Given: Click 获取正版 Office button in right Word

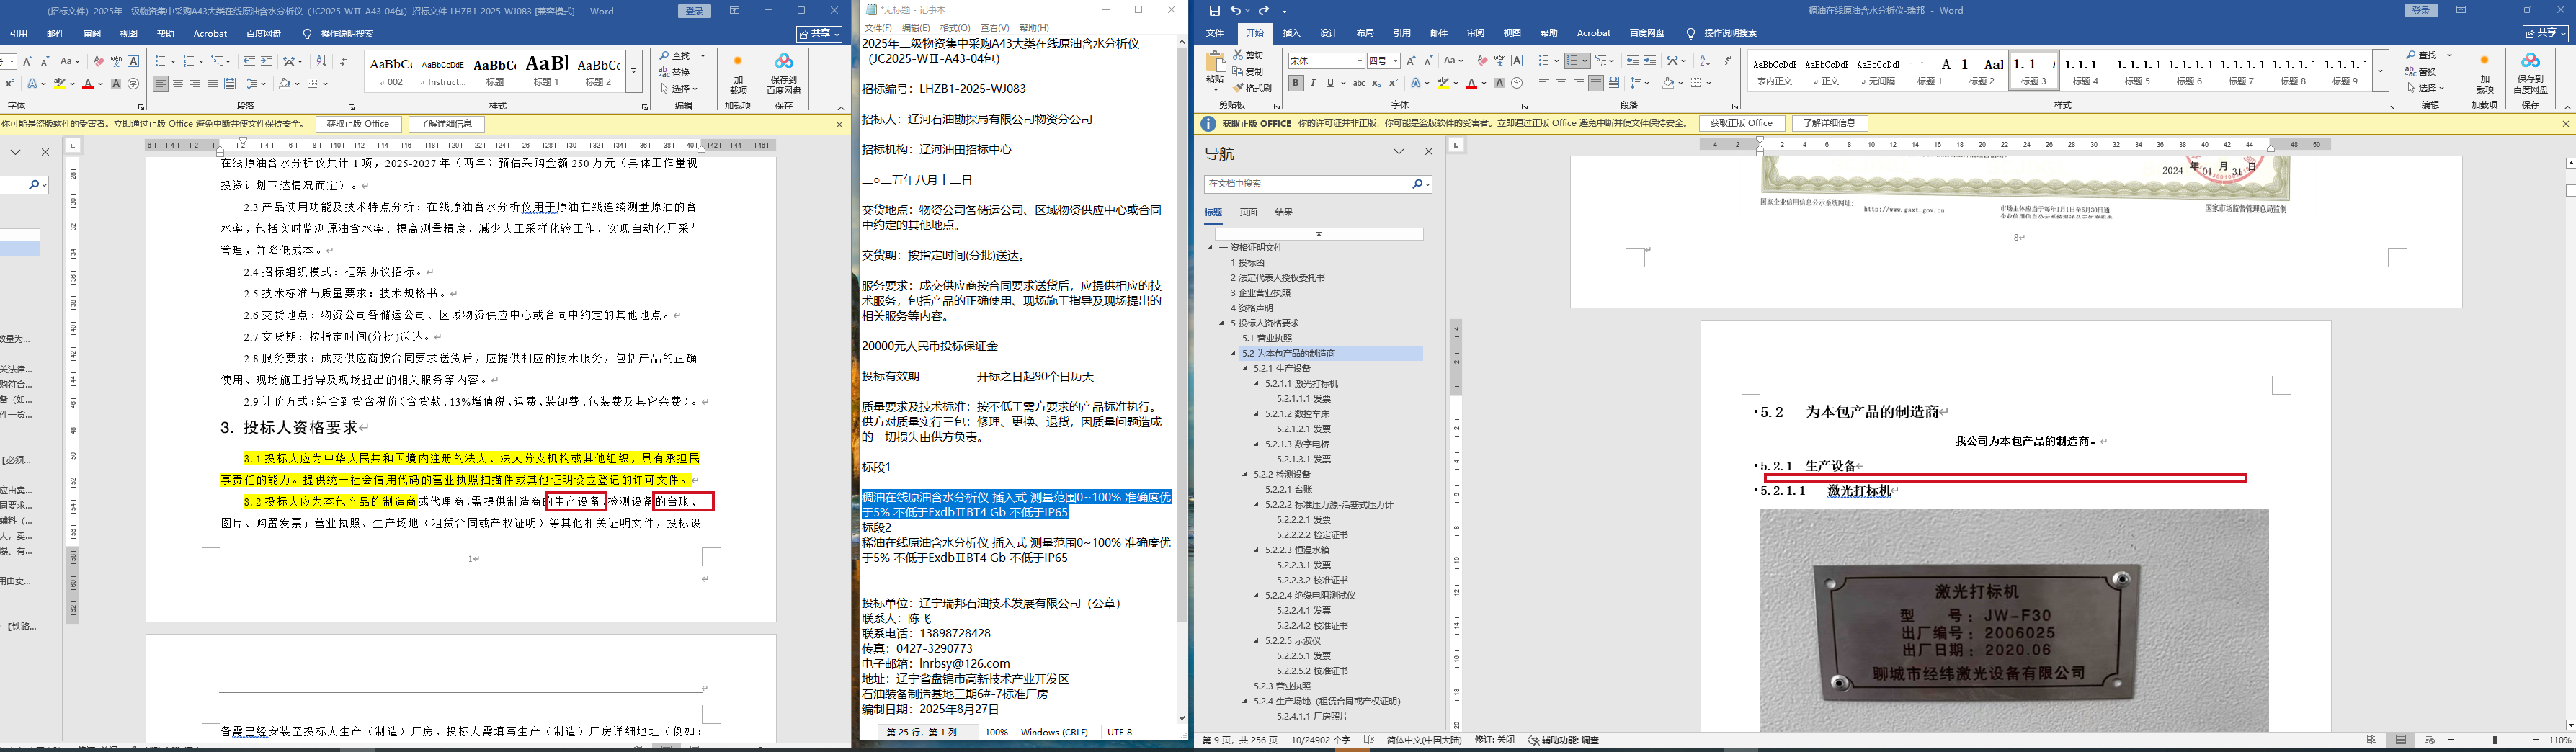Looking at the screenshot, I should pyautogui.click(x=1741, y=123).
